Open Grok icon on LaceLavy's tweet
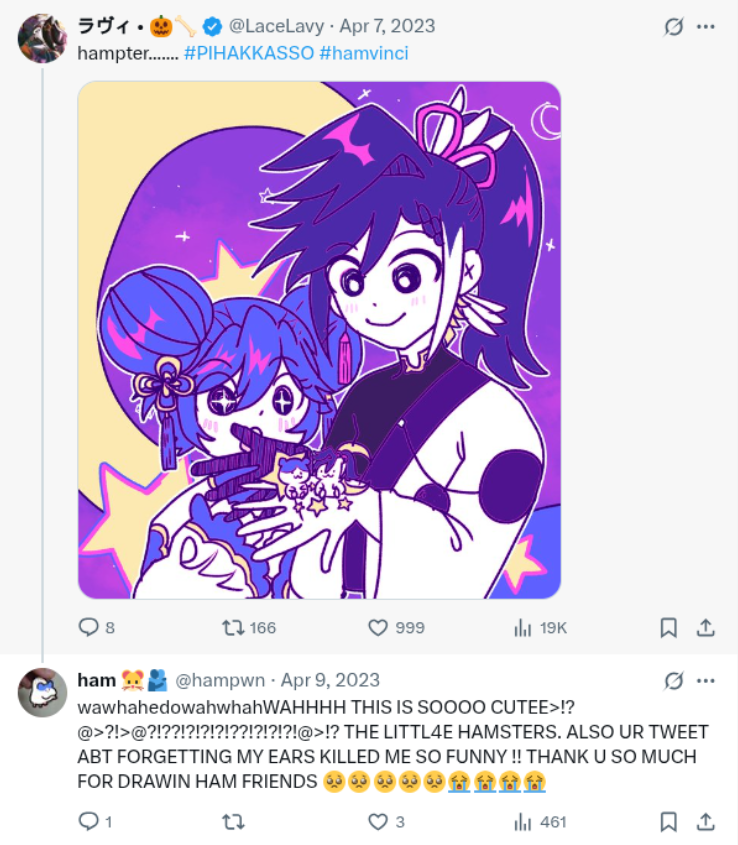The height and width of the screenshot is (845, 738). coord(673,26)
